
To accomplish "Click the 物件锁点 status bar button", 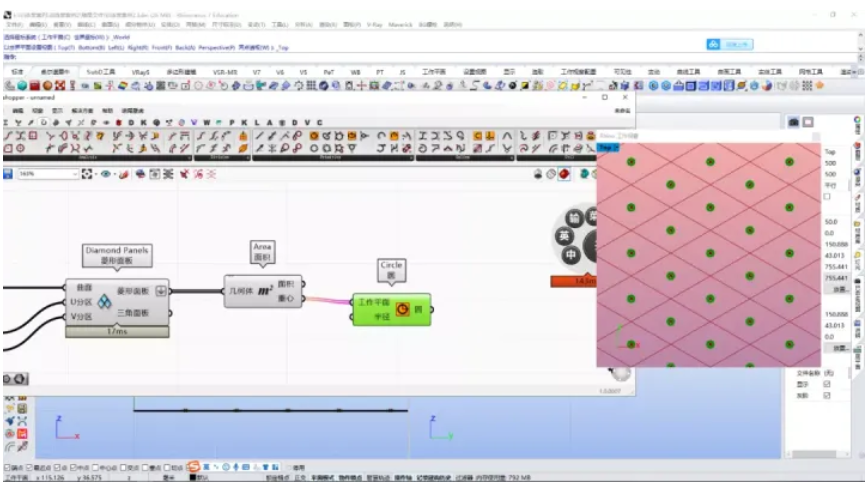I will click(349, 478).
